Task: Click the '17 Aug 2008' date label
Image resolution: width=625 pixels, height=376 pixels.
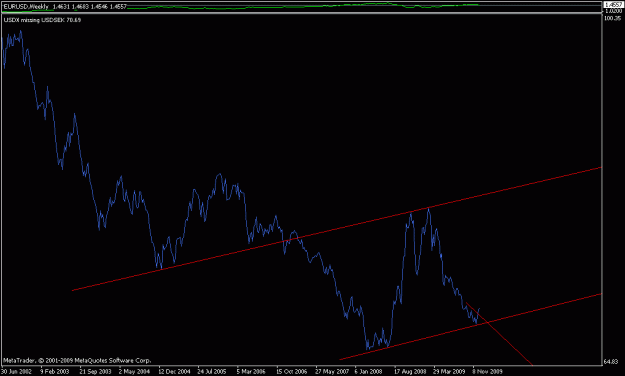Action: tap(410, 372)
